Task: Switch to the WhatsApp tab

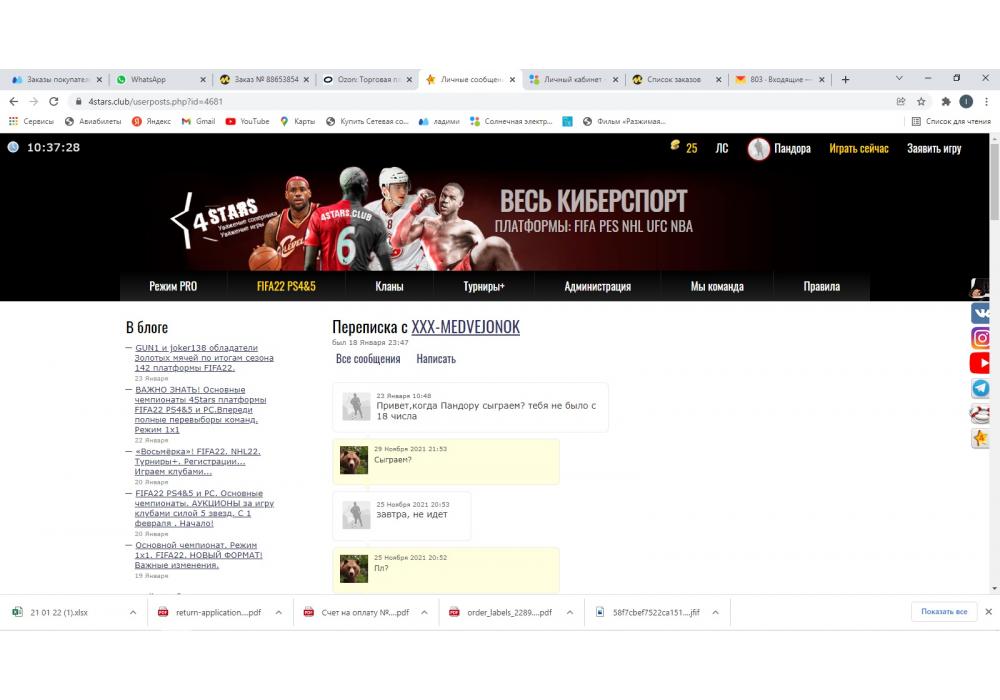Action: 161,80
